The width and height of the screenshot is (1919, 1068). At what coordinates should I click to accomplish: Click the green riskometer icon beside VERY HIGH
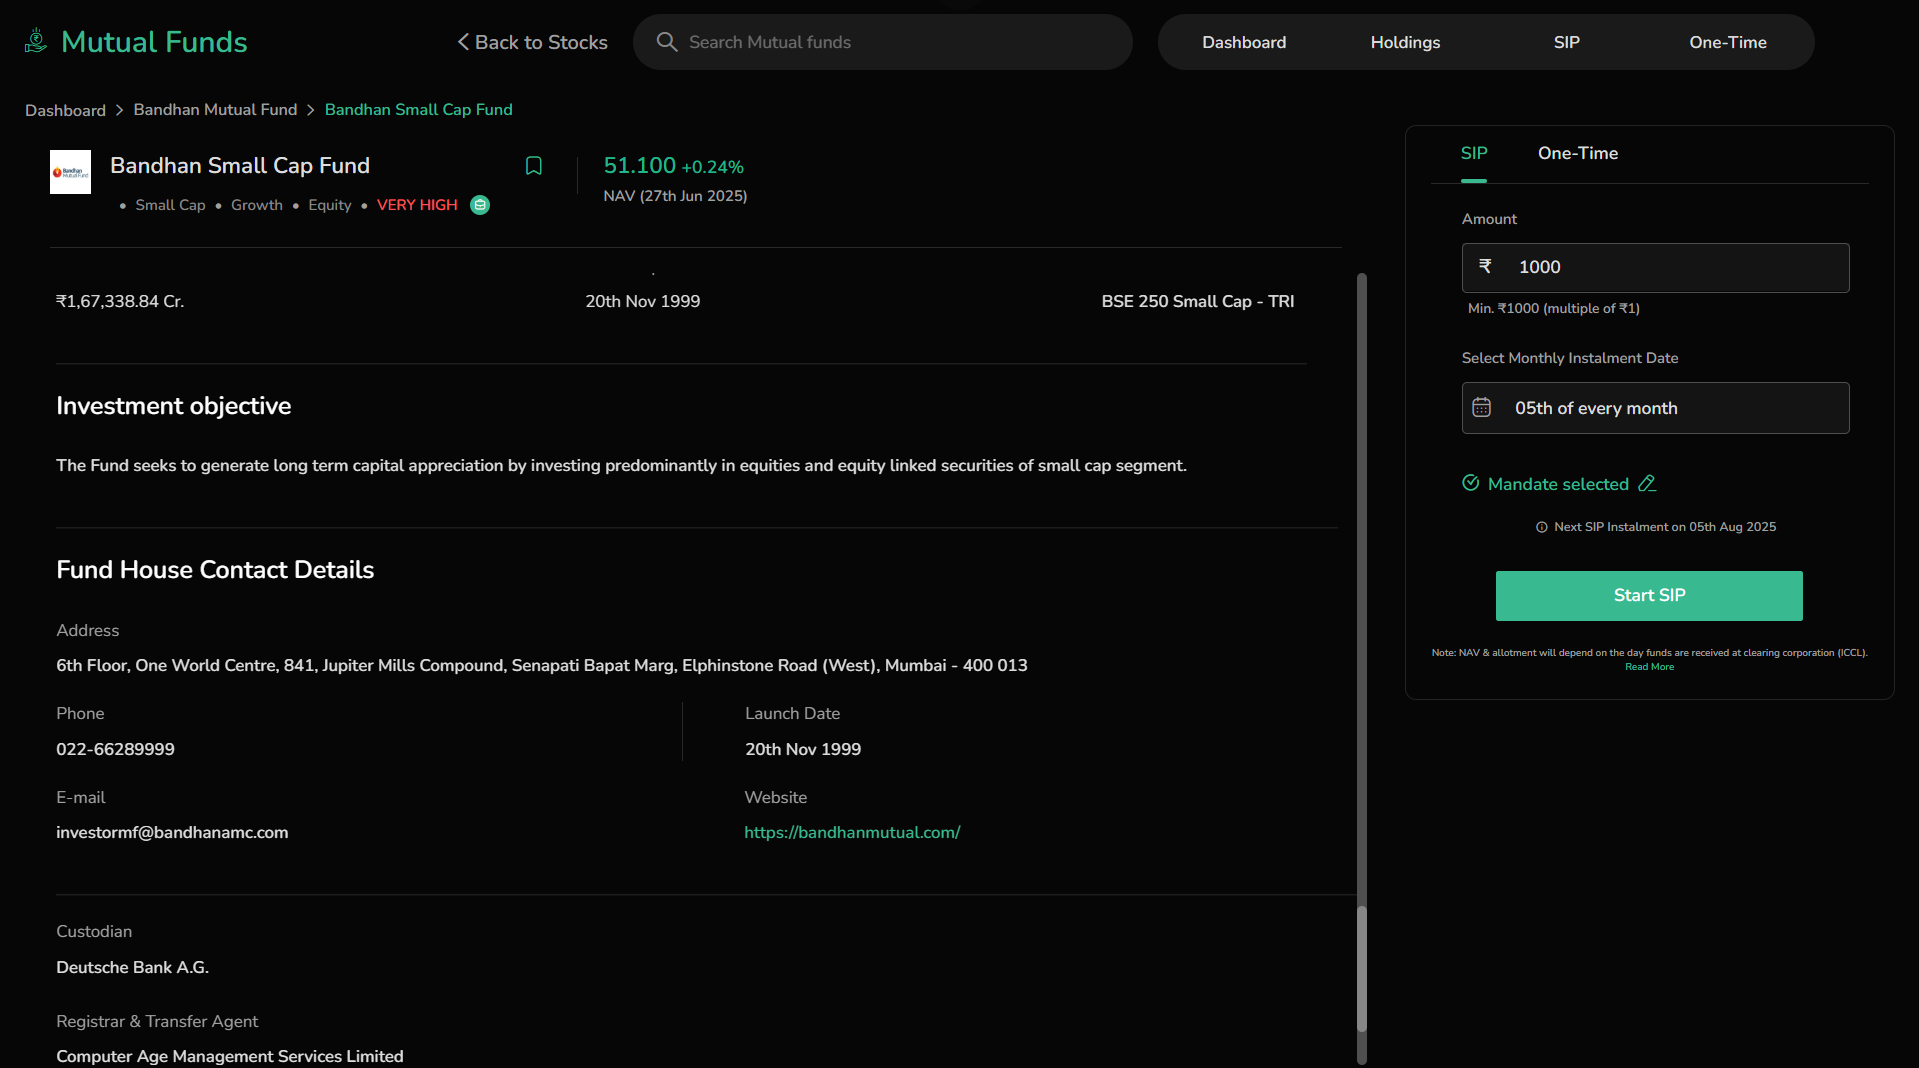pyautogui.click(x=480, y=205)
